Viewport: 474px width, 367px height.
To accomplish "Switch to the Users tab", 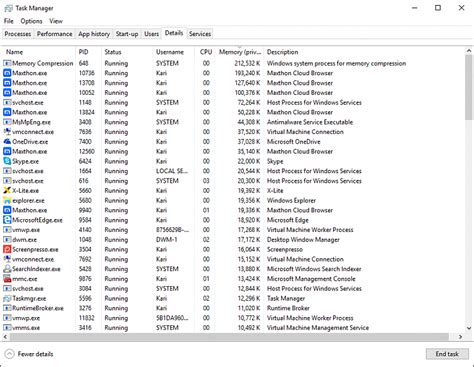I will [151, 34].
